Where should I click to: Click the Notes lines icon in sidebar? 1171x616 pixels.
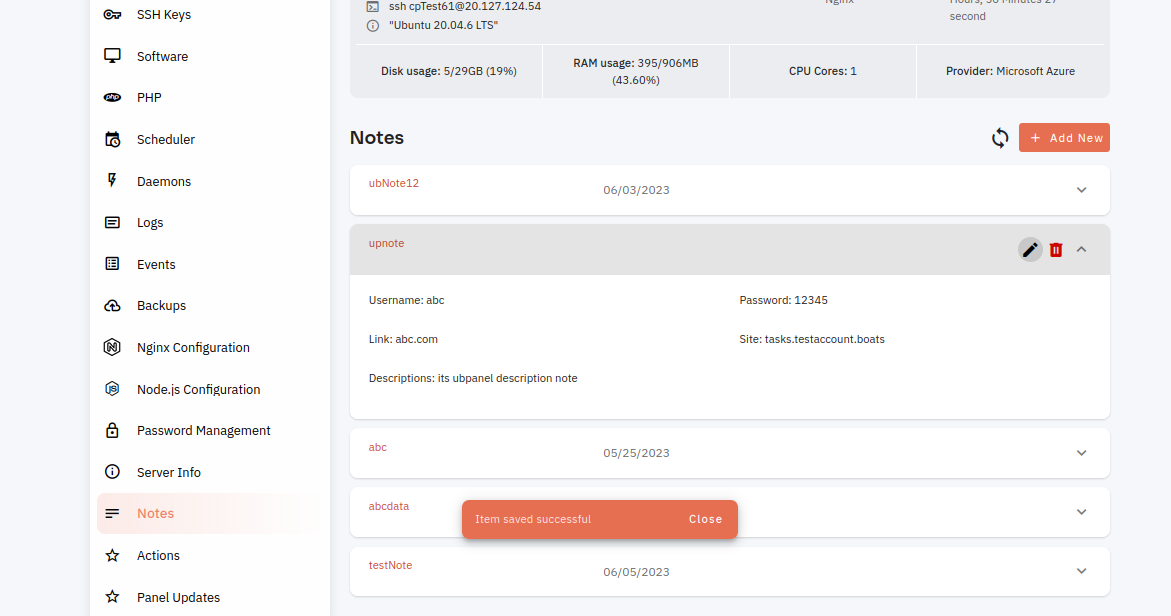(x=112, y=513)
